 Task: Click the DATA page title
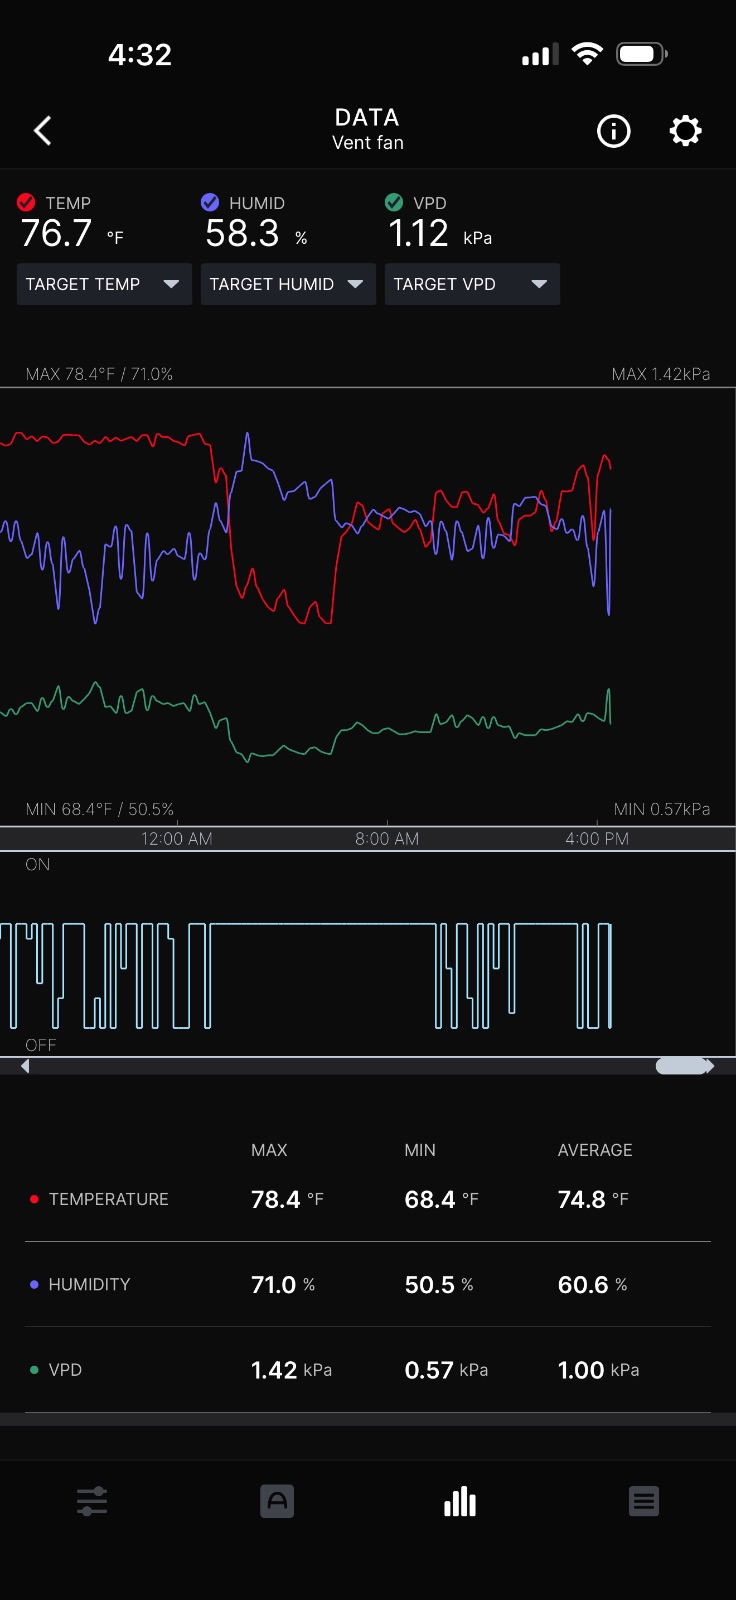click(367, 117)
